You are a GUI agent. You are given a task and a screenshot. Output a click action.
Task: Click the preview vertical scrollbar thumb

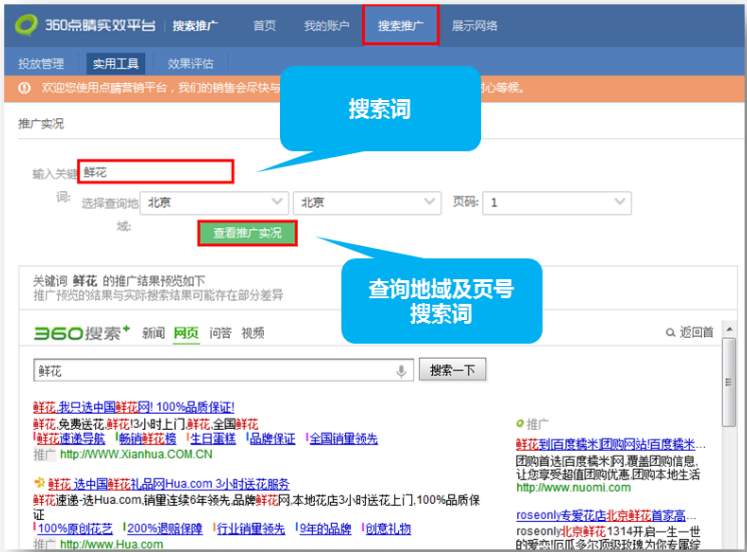click(729, 382)
